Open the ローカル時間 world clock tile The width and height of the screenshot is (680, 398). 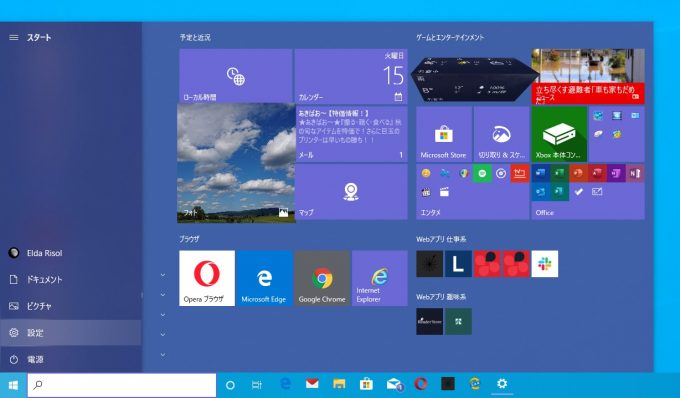coord(235,76)
